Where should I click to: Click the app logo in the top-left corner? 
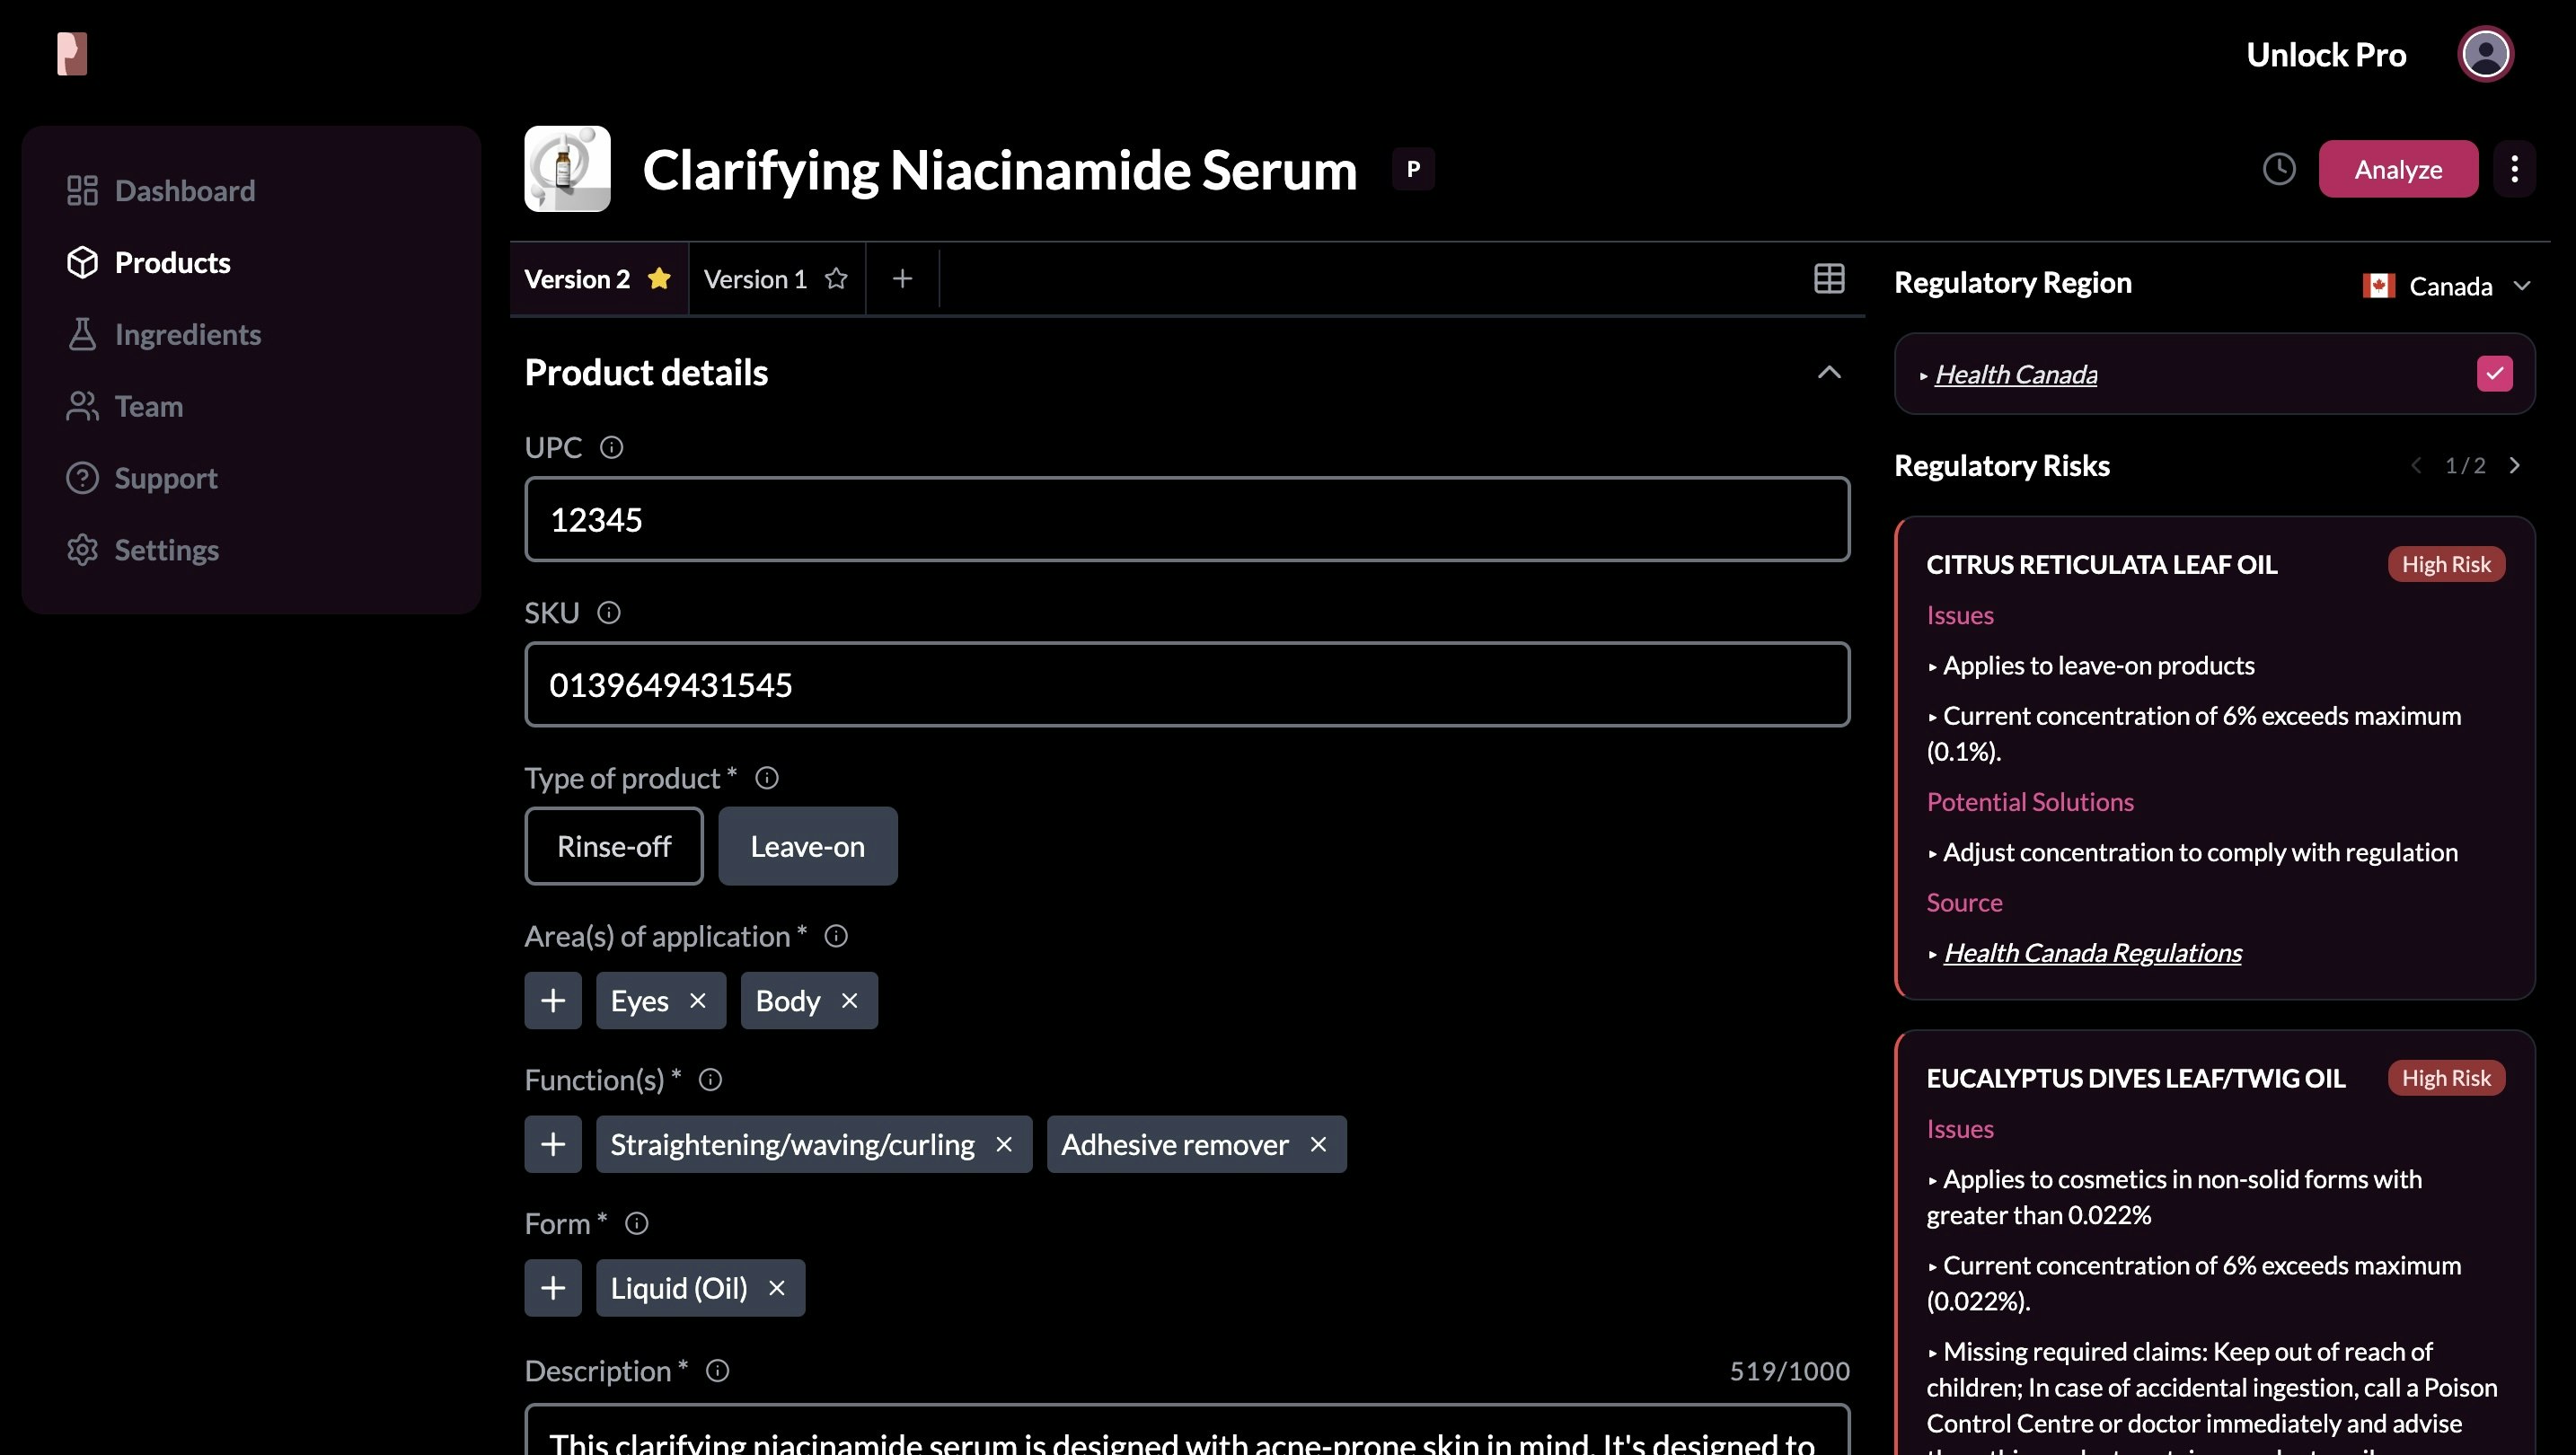71,53
